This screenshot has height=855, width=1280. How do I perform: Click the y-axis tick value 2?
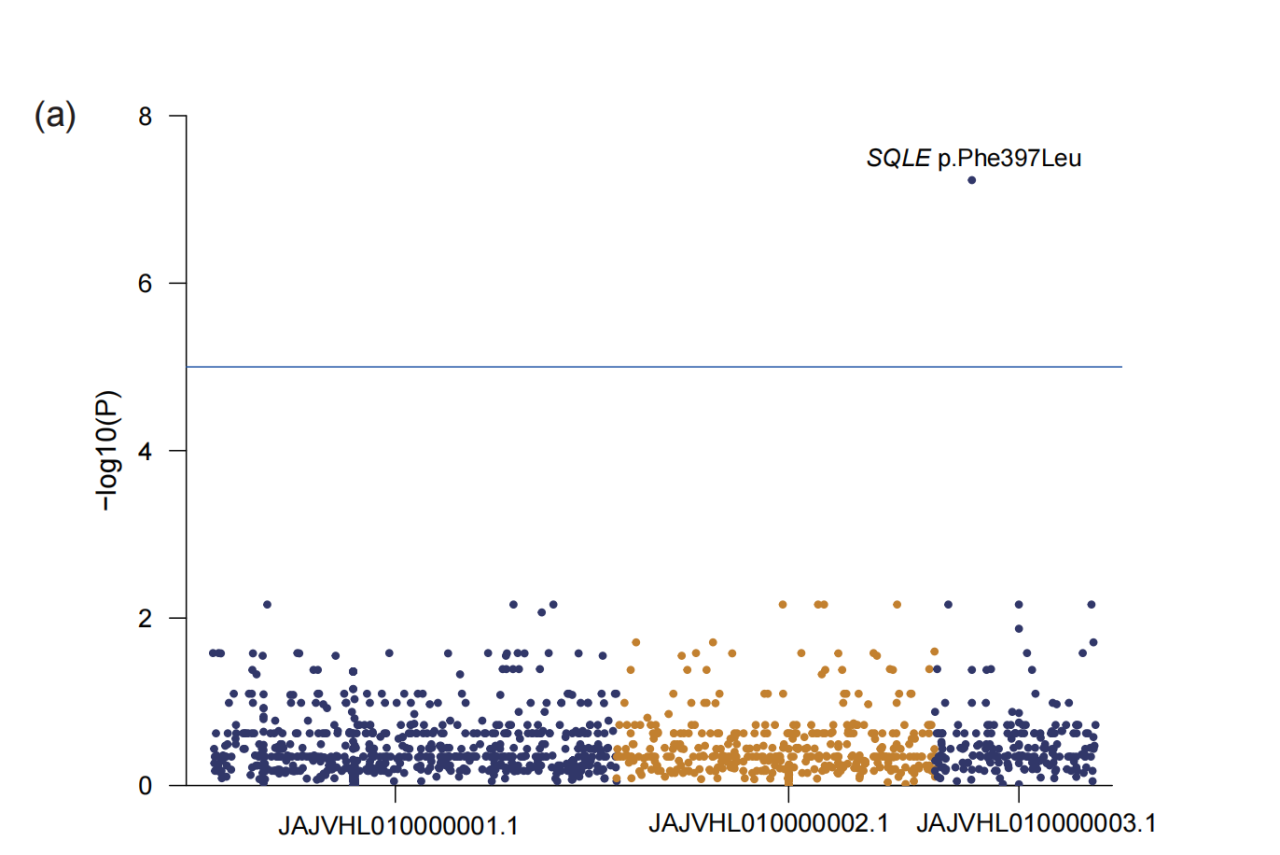[x=147, y=618]
